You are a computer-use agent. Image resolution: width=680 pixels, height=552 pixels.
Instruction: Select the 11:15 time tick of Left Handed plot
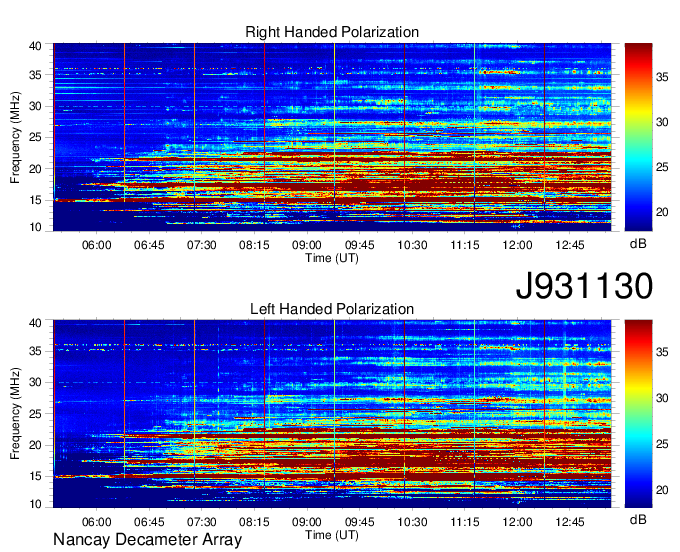point(464,522)
